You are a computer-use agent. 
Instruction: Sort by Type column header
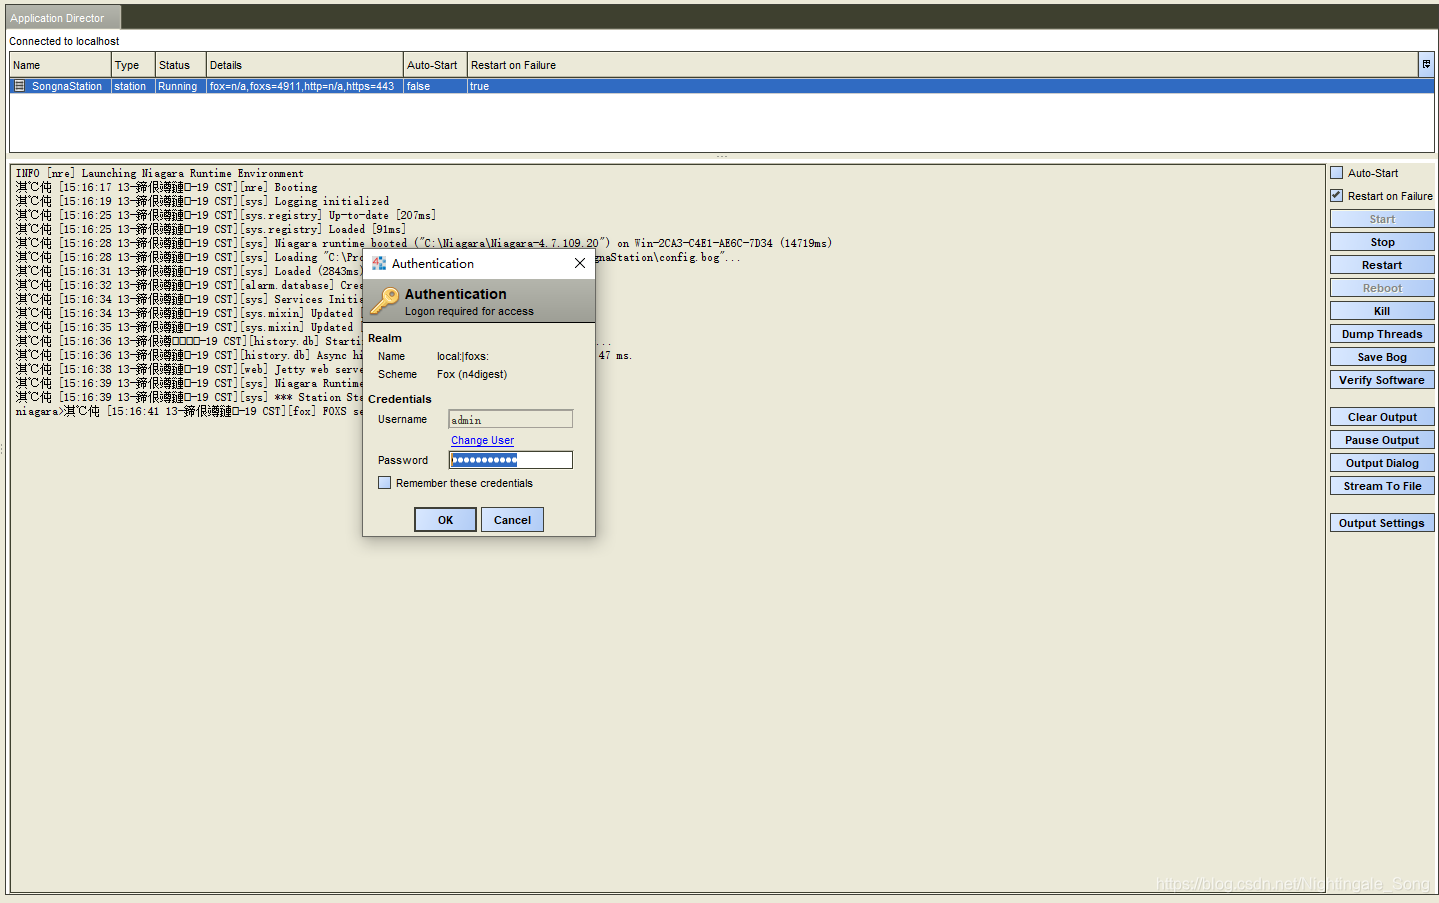pos(133,65)
